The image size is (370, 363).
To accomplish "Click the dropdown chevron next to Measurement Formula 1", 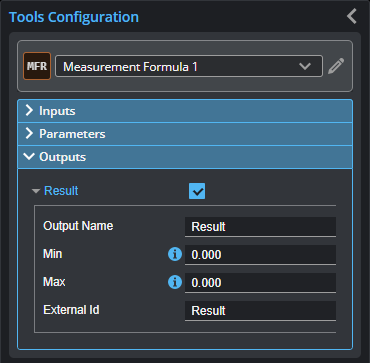I will pyautogui.click(x=305, y=66).
